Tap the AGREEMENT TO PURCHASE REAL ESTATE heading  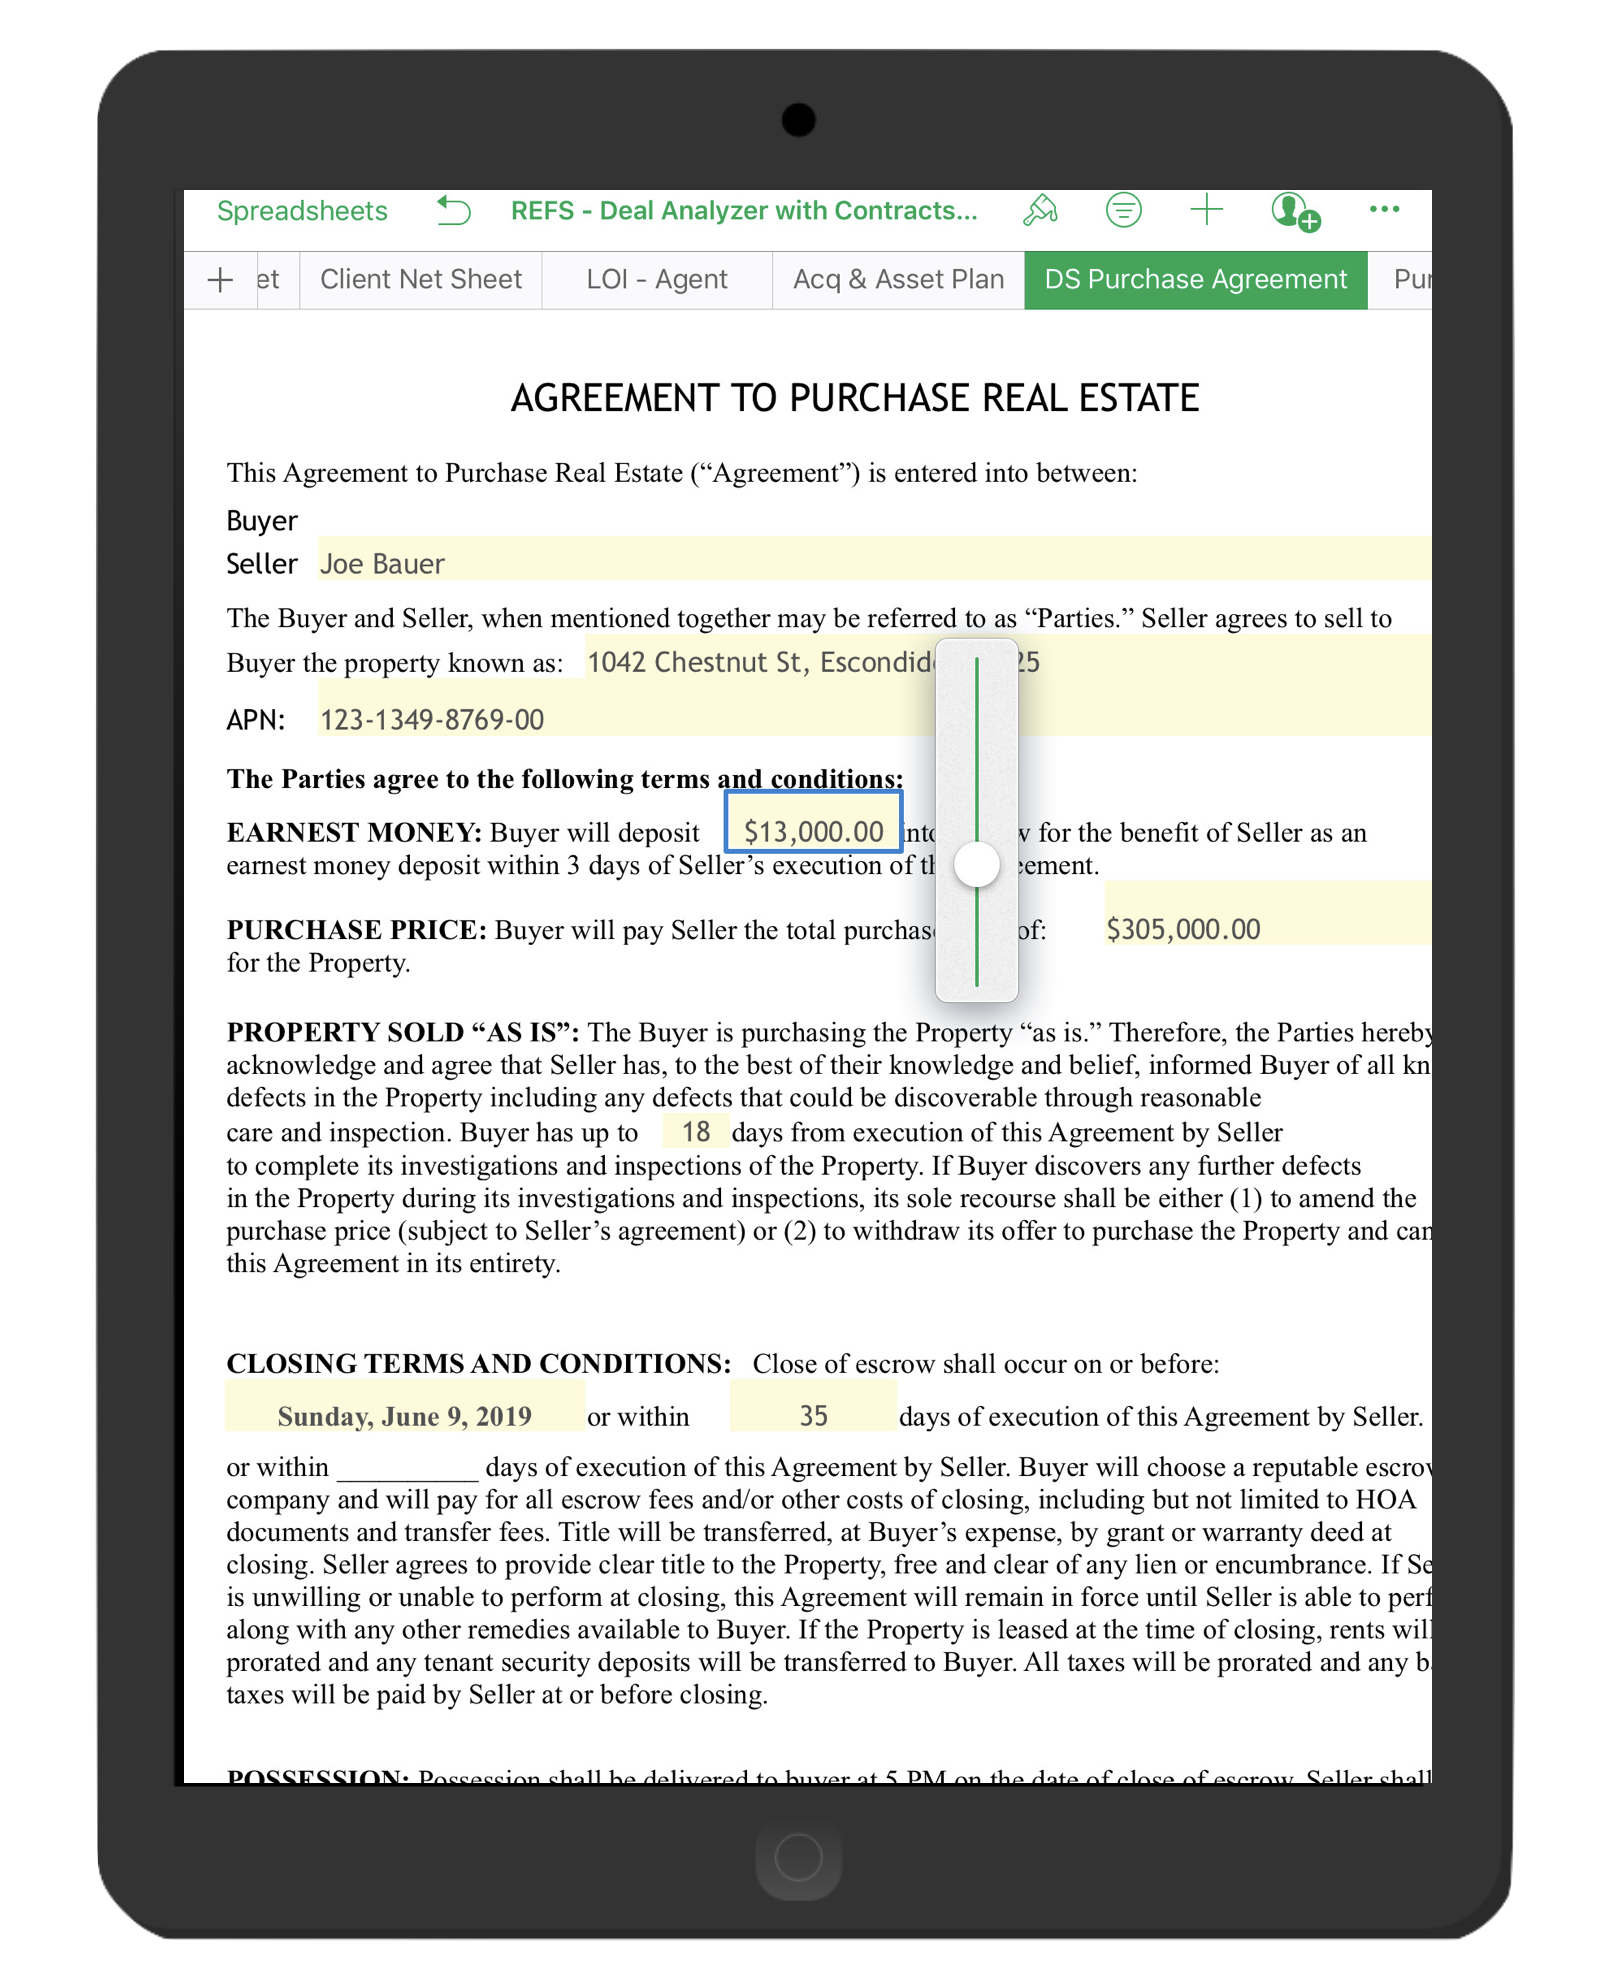click(855, 398)
